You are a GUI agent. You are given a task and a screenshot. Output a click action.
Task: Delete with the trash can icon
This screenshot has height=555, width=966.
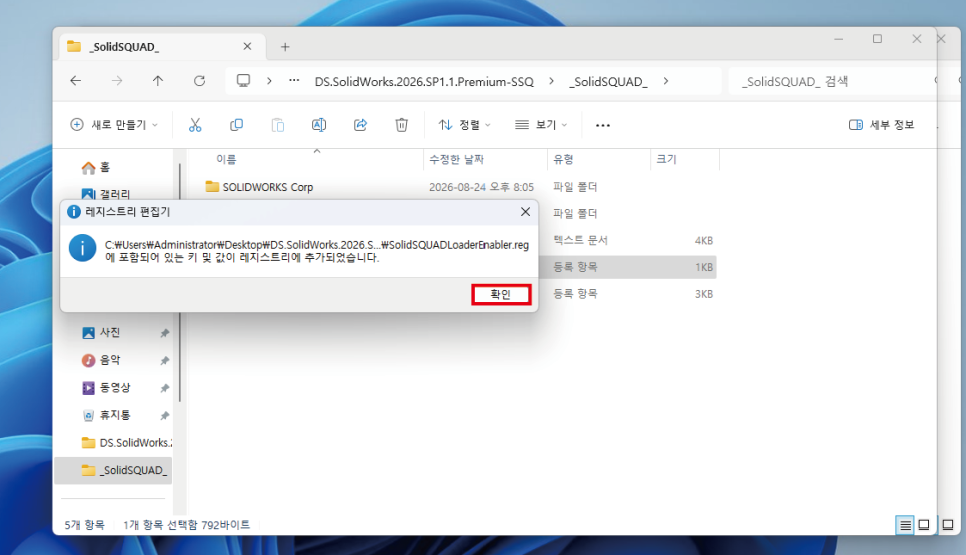click(x=402, y=125)
